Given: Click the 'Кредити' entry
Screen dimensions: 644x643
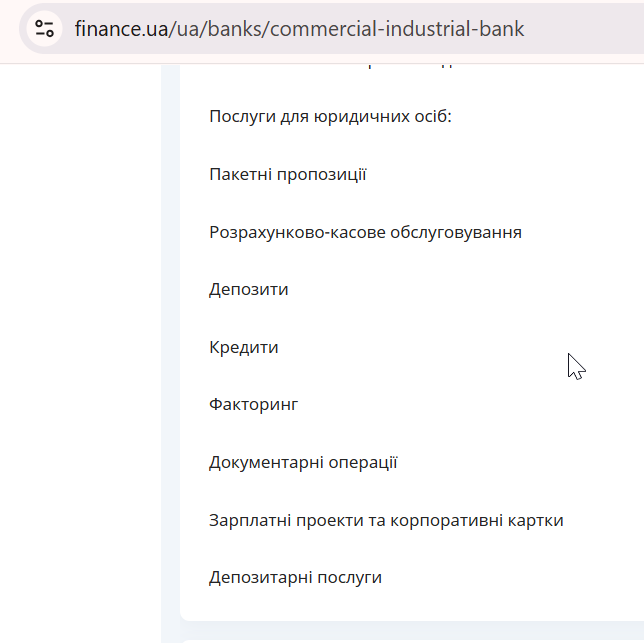Looking at the screenshot, I should point(244,348).
